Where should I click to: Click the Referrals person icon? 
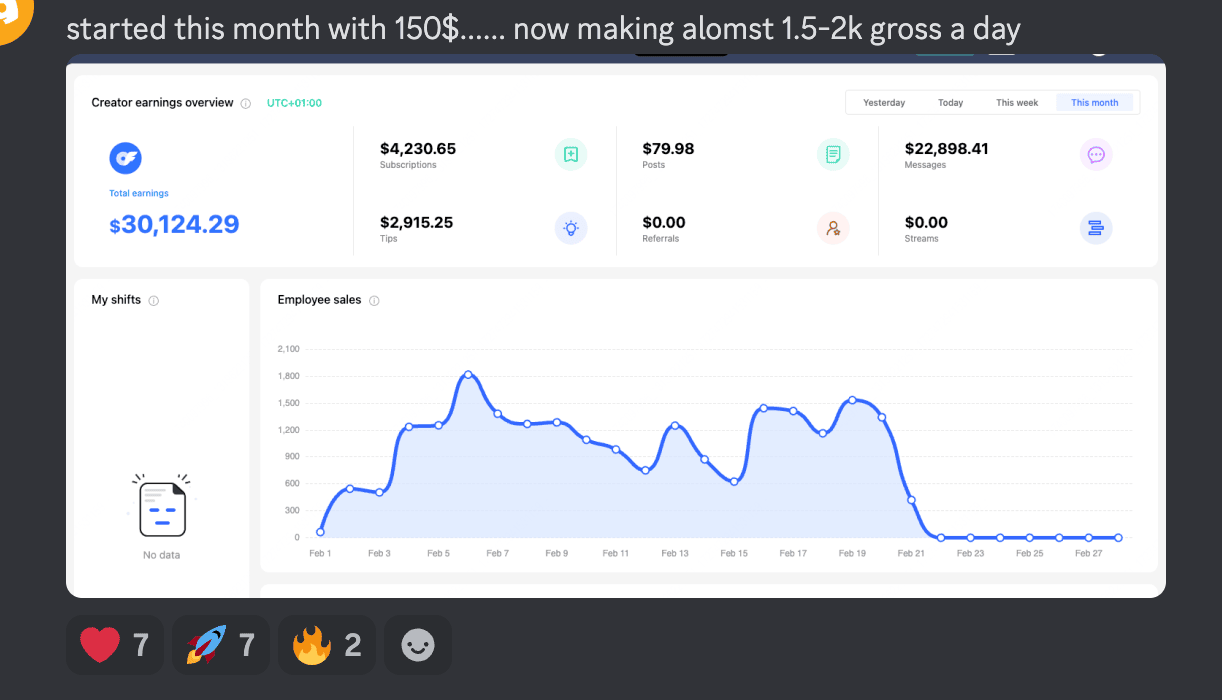click(x=833, y=229)
